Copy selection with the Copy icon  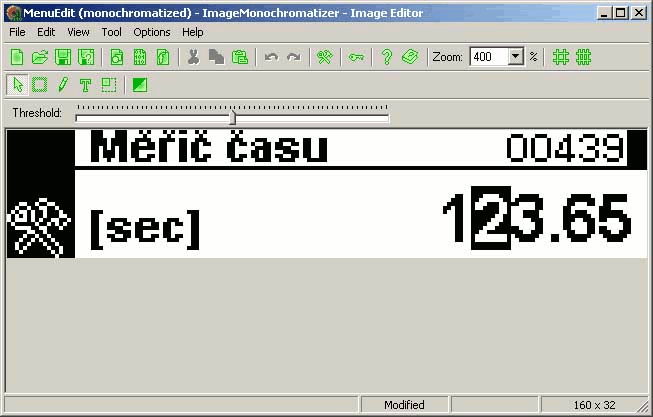point(216,57)
